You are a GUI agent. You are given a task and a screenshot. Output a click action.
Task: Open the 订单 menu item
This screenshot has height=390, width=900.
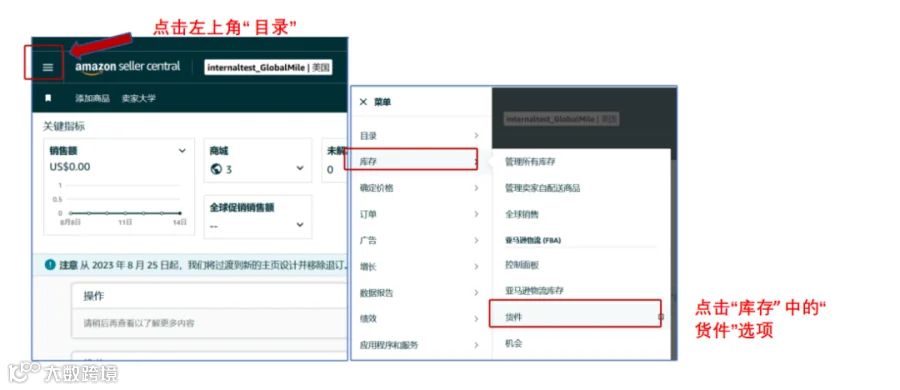421,214
